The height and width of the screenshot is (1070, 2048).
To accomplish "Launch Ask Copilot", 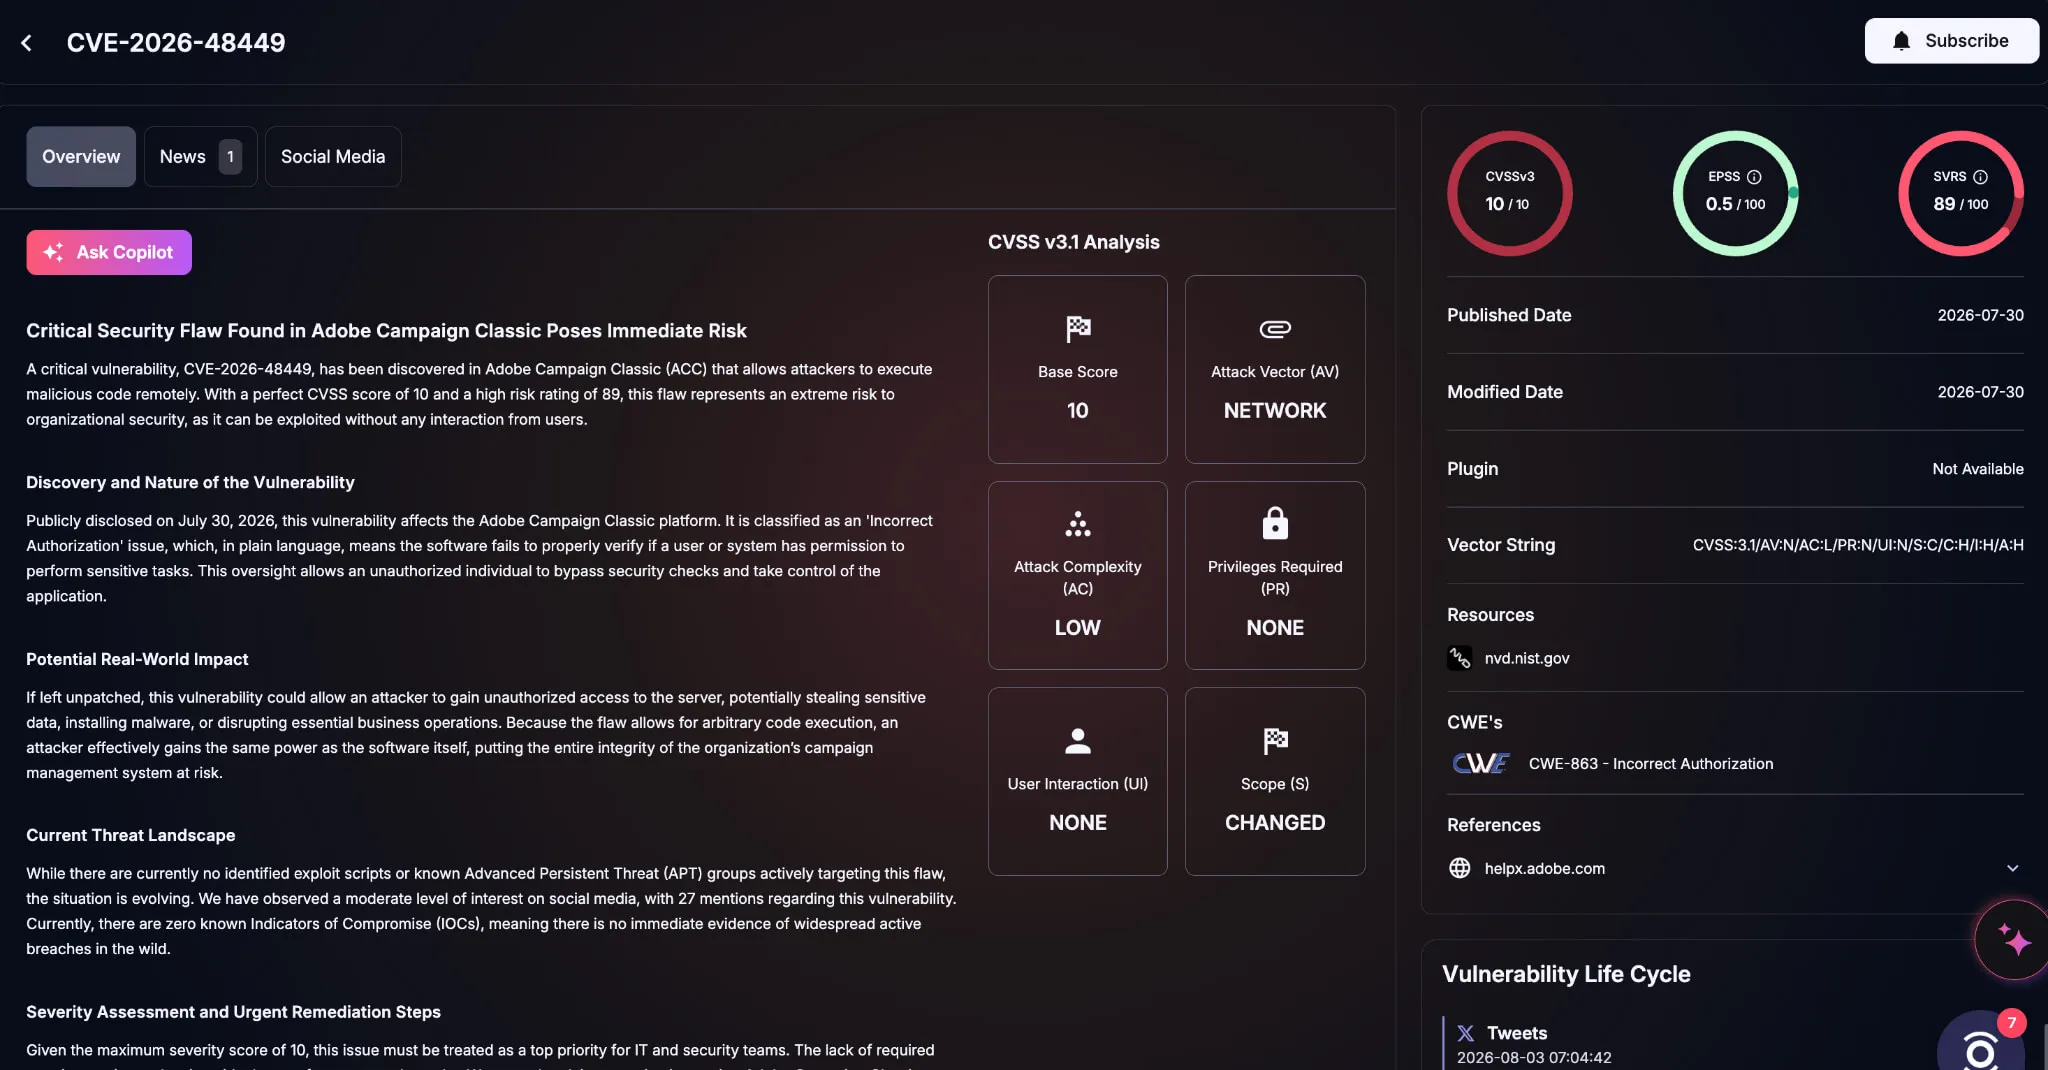I will point(109,252).
